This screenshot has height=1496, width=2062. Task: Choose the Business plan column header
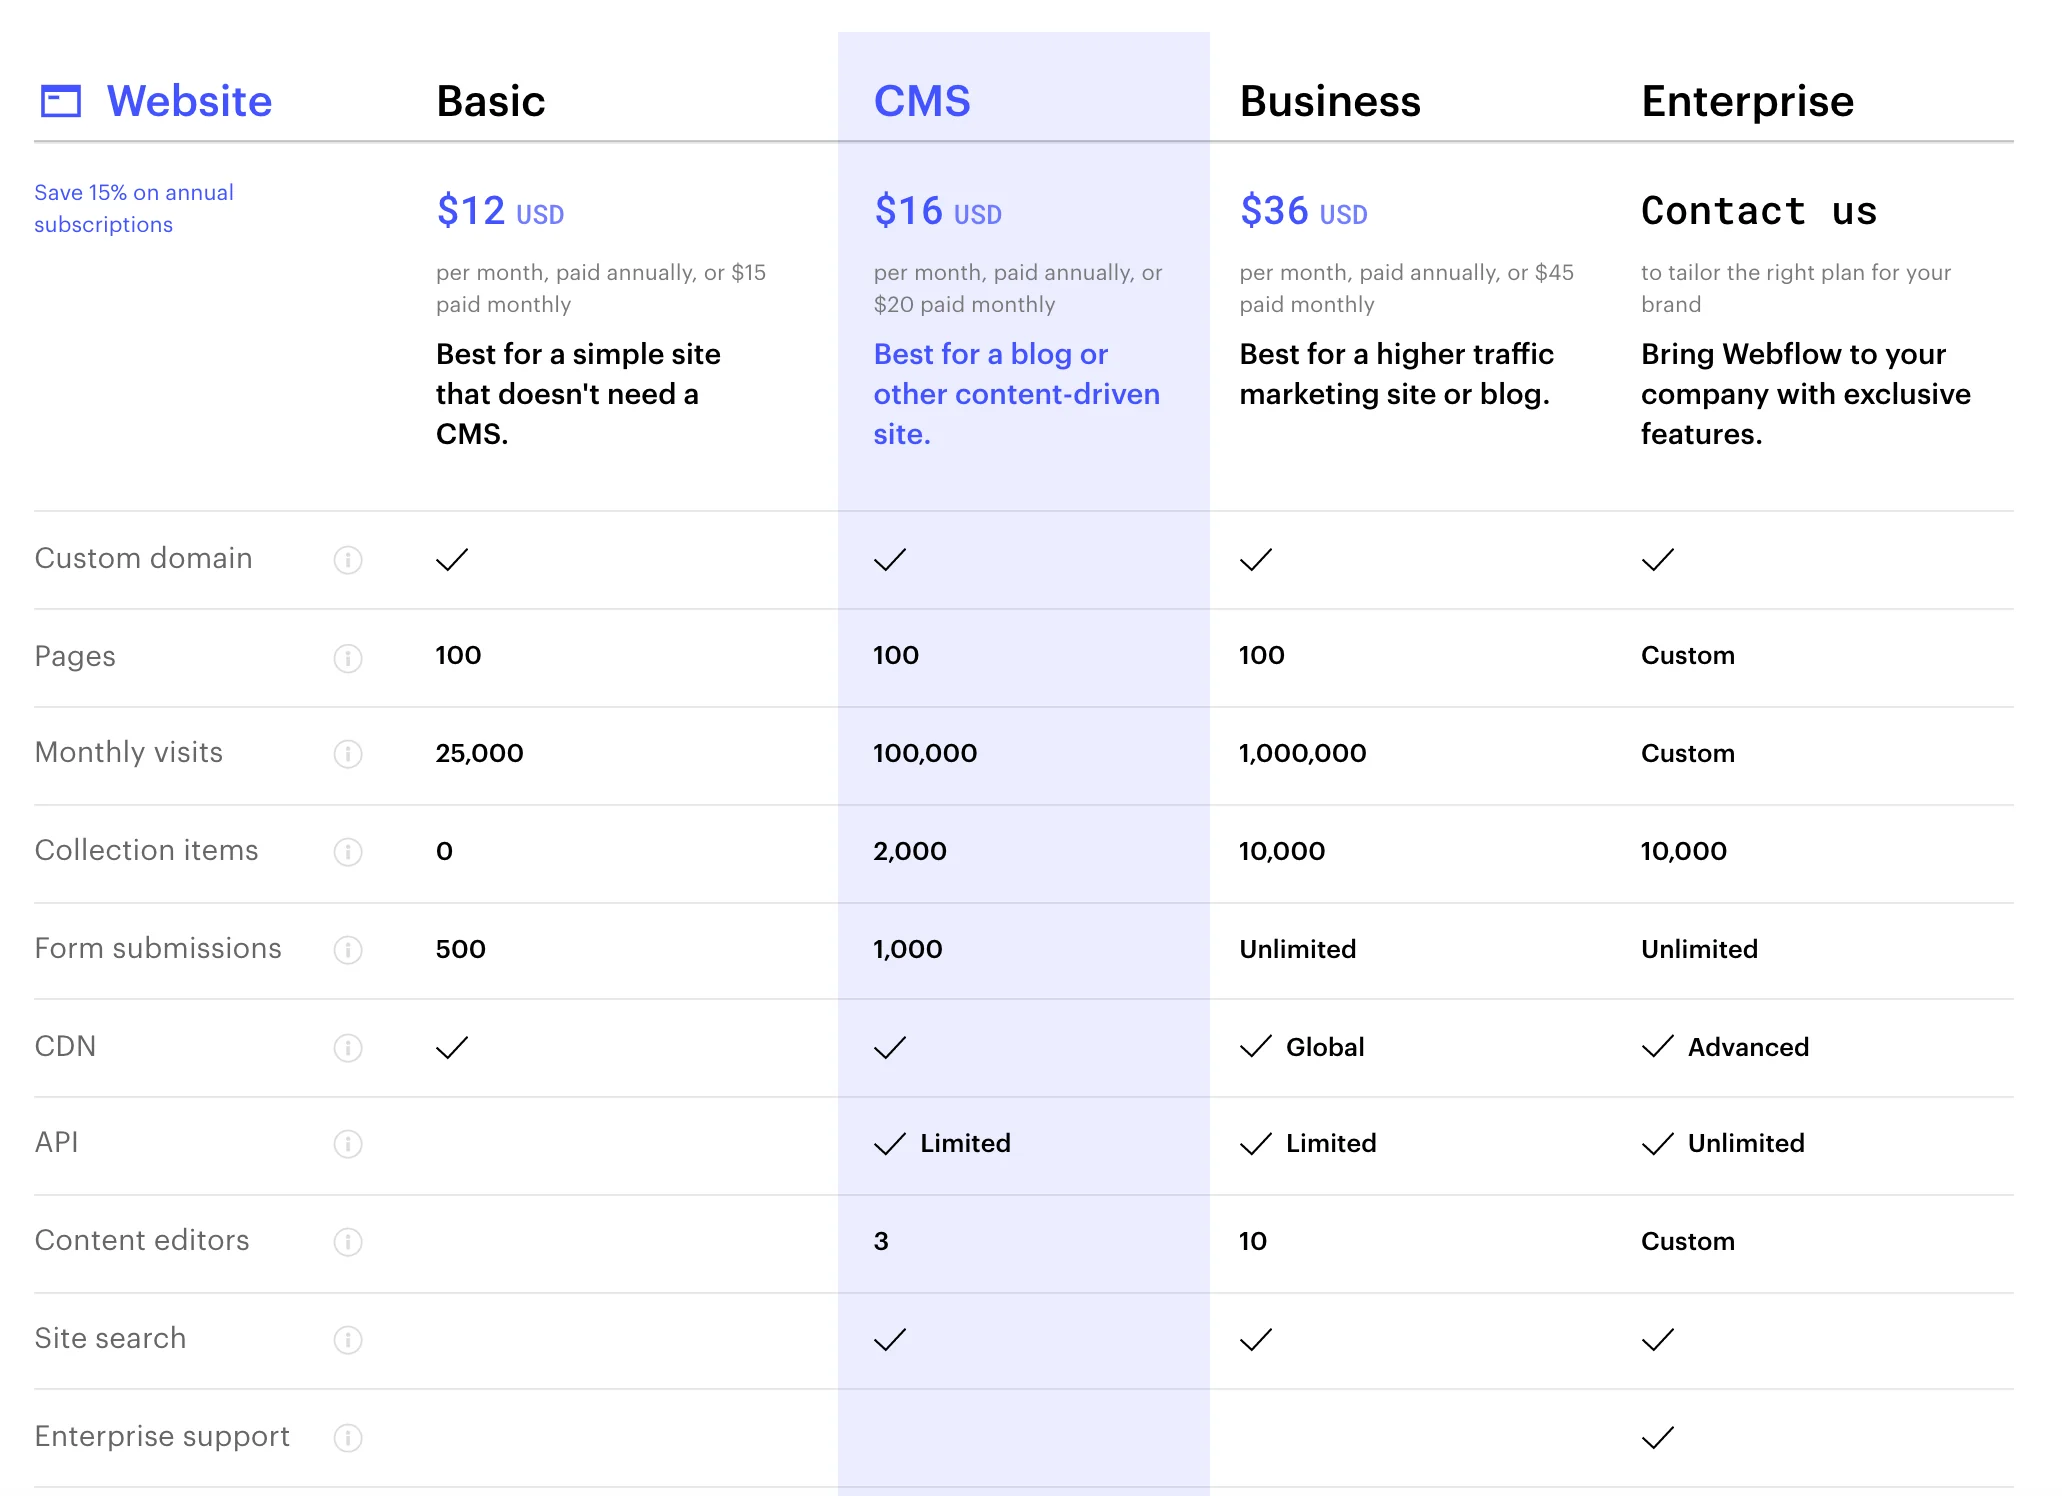(x=1329, y=101)
